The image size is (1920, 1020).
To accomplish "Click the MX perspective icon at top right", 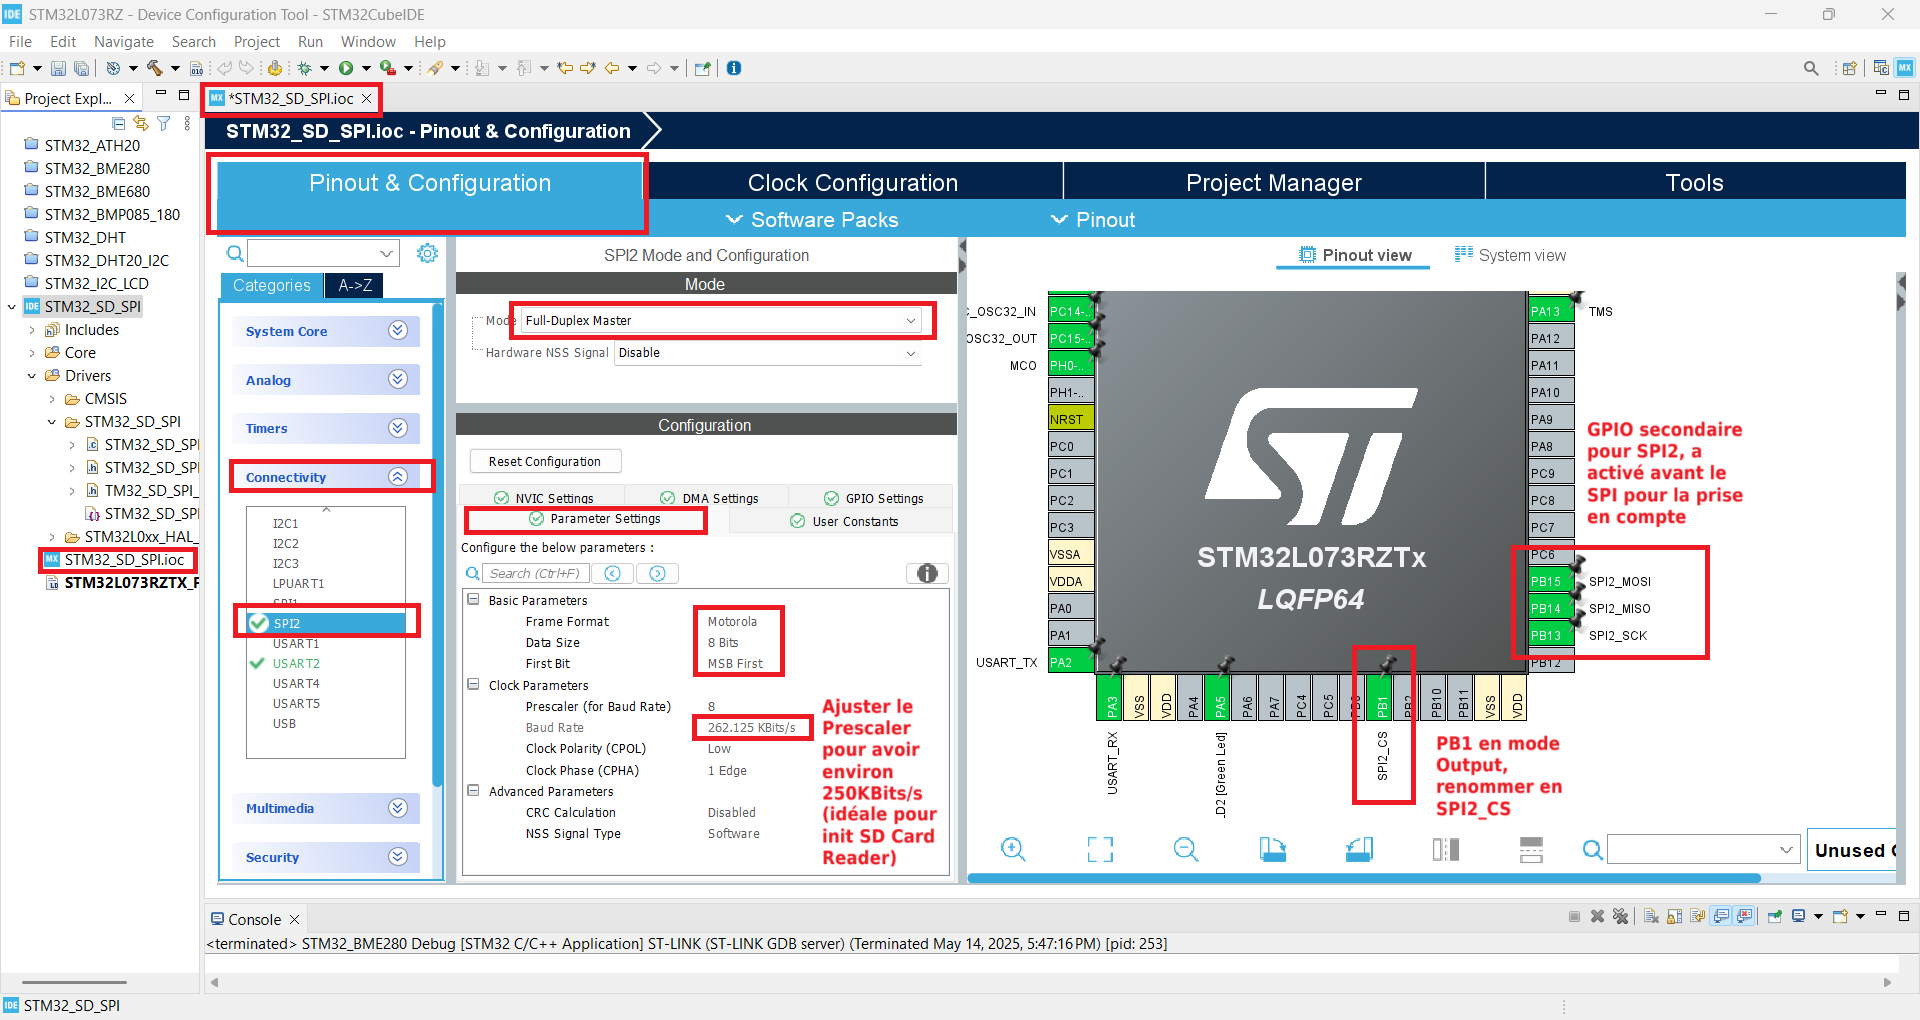I will point(1905,68).
